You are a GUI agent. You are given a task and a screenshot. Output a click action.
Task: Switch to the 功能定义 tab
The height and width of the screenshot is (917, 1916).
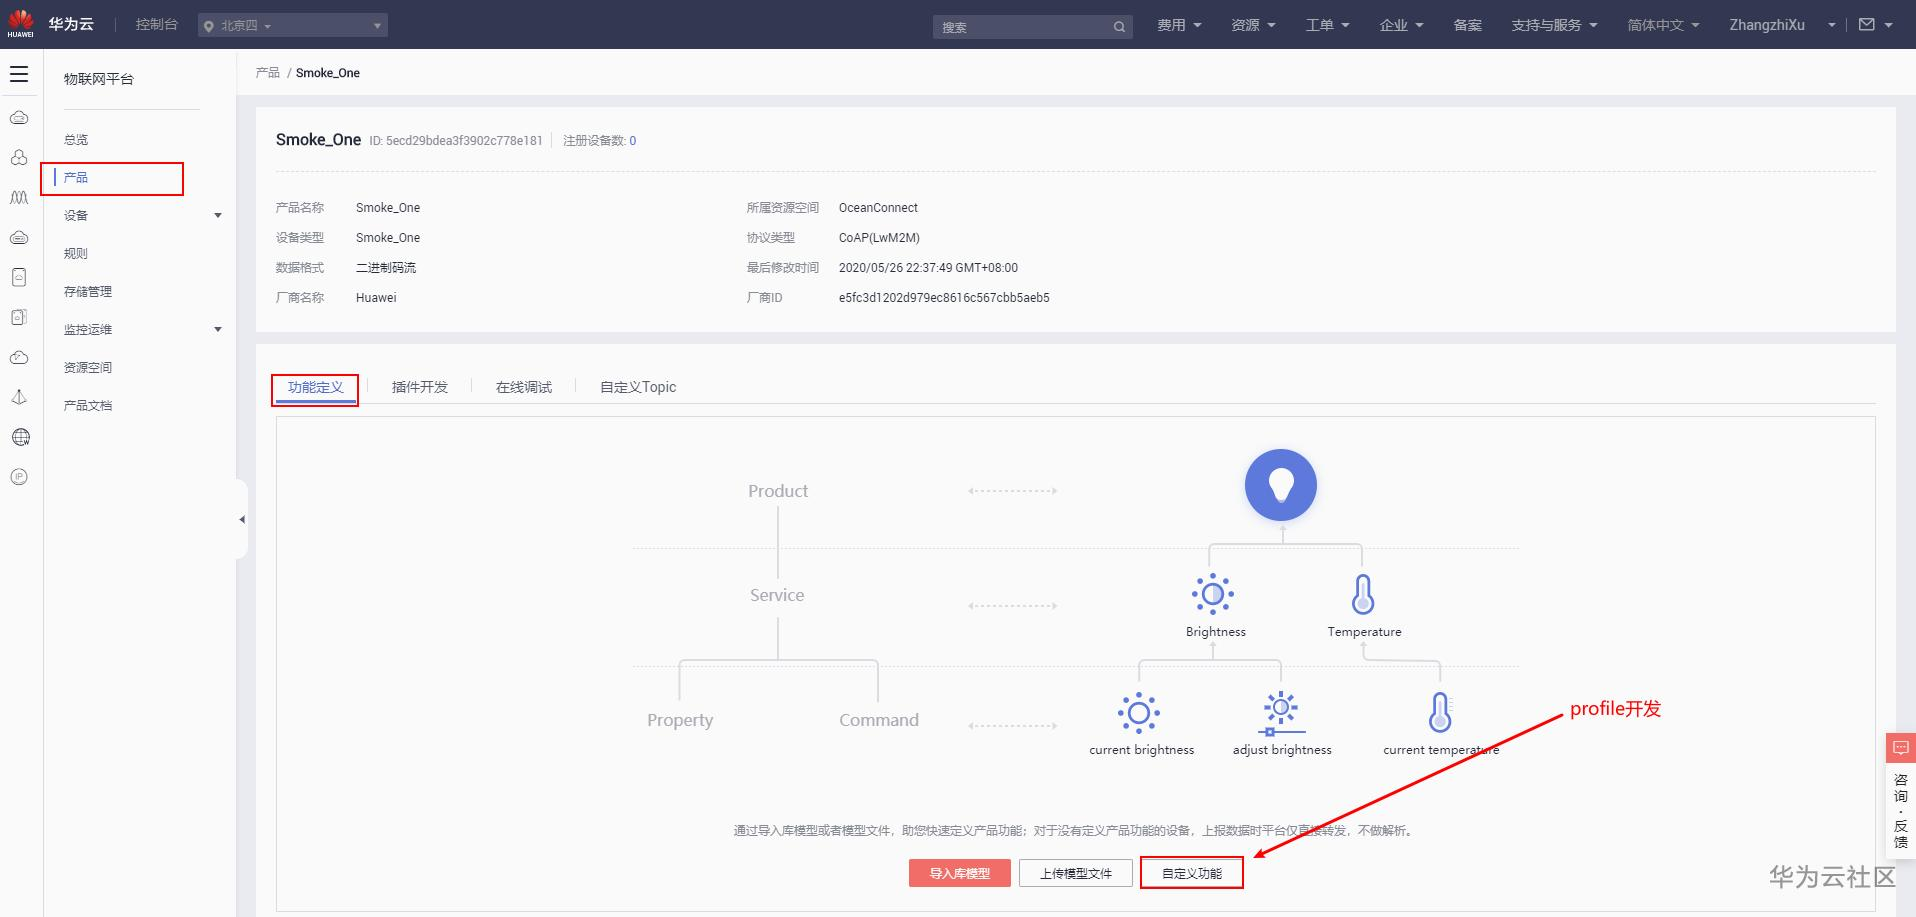click(x=315, y=388)
